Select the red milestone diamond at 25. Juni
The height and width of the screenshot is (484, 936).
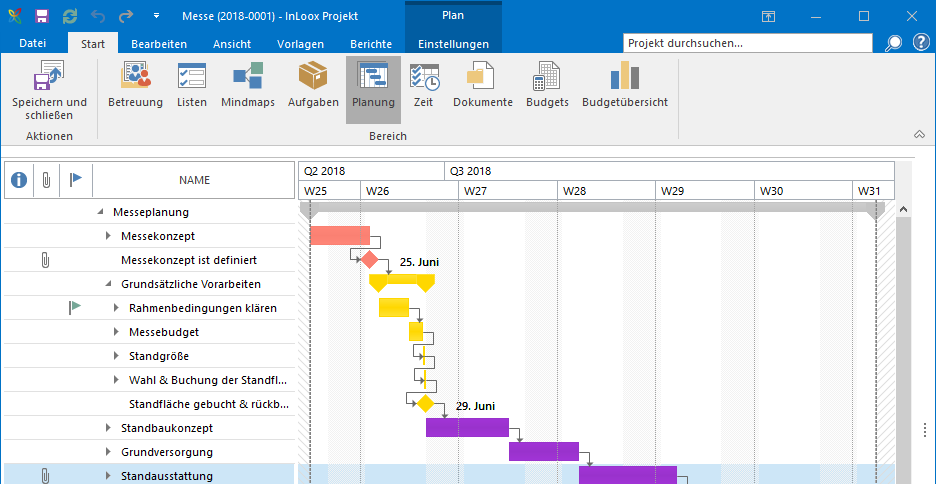coord(370,260)
